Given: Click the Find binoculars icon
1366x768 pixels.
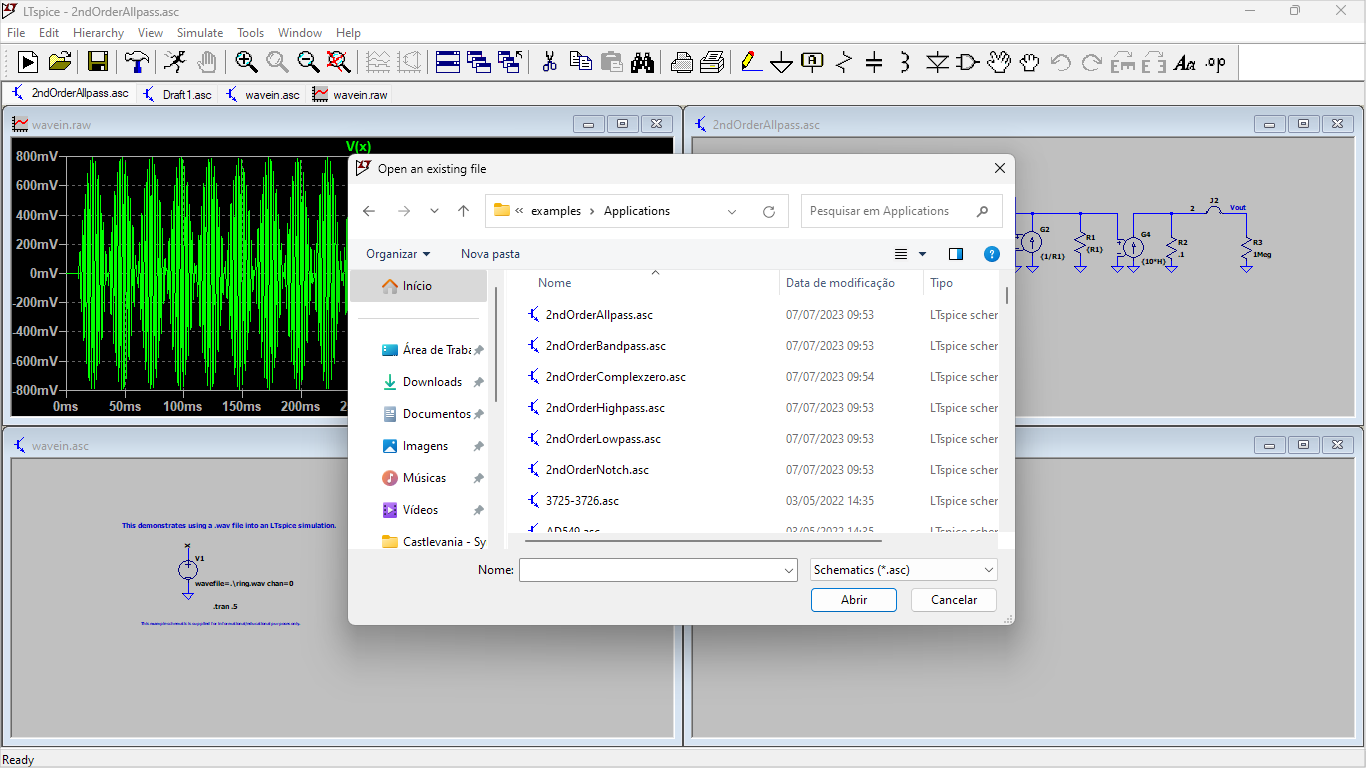Looking at the screenshot, I should tap(643, 62).
